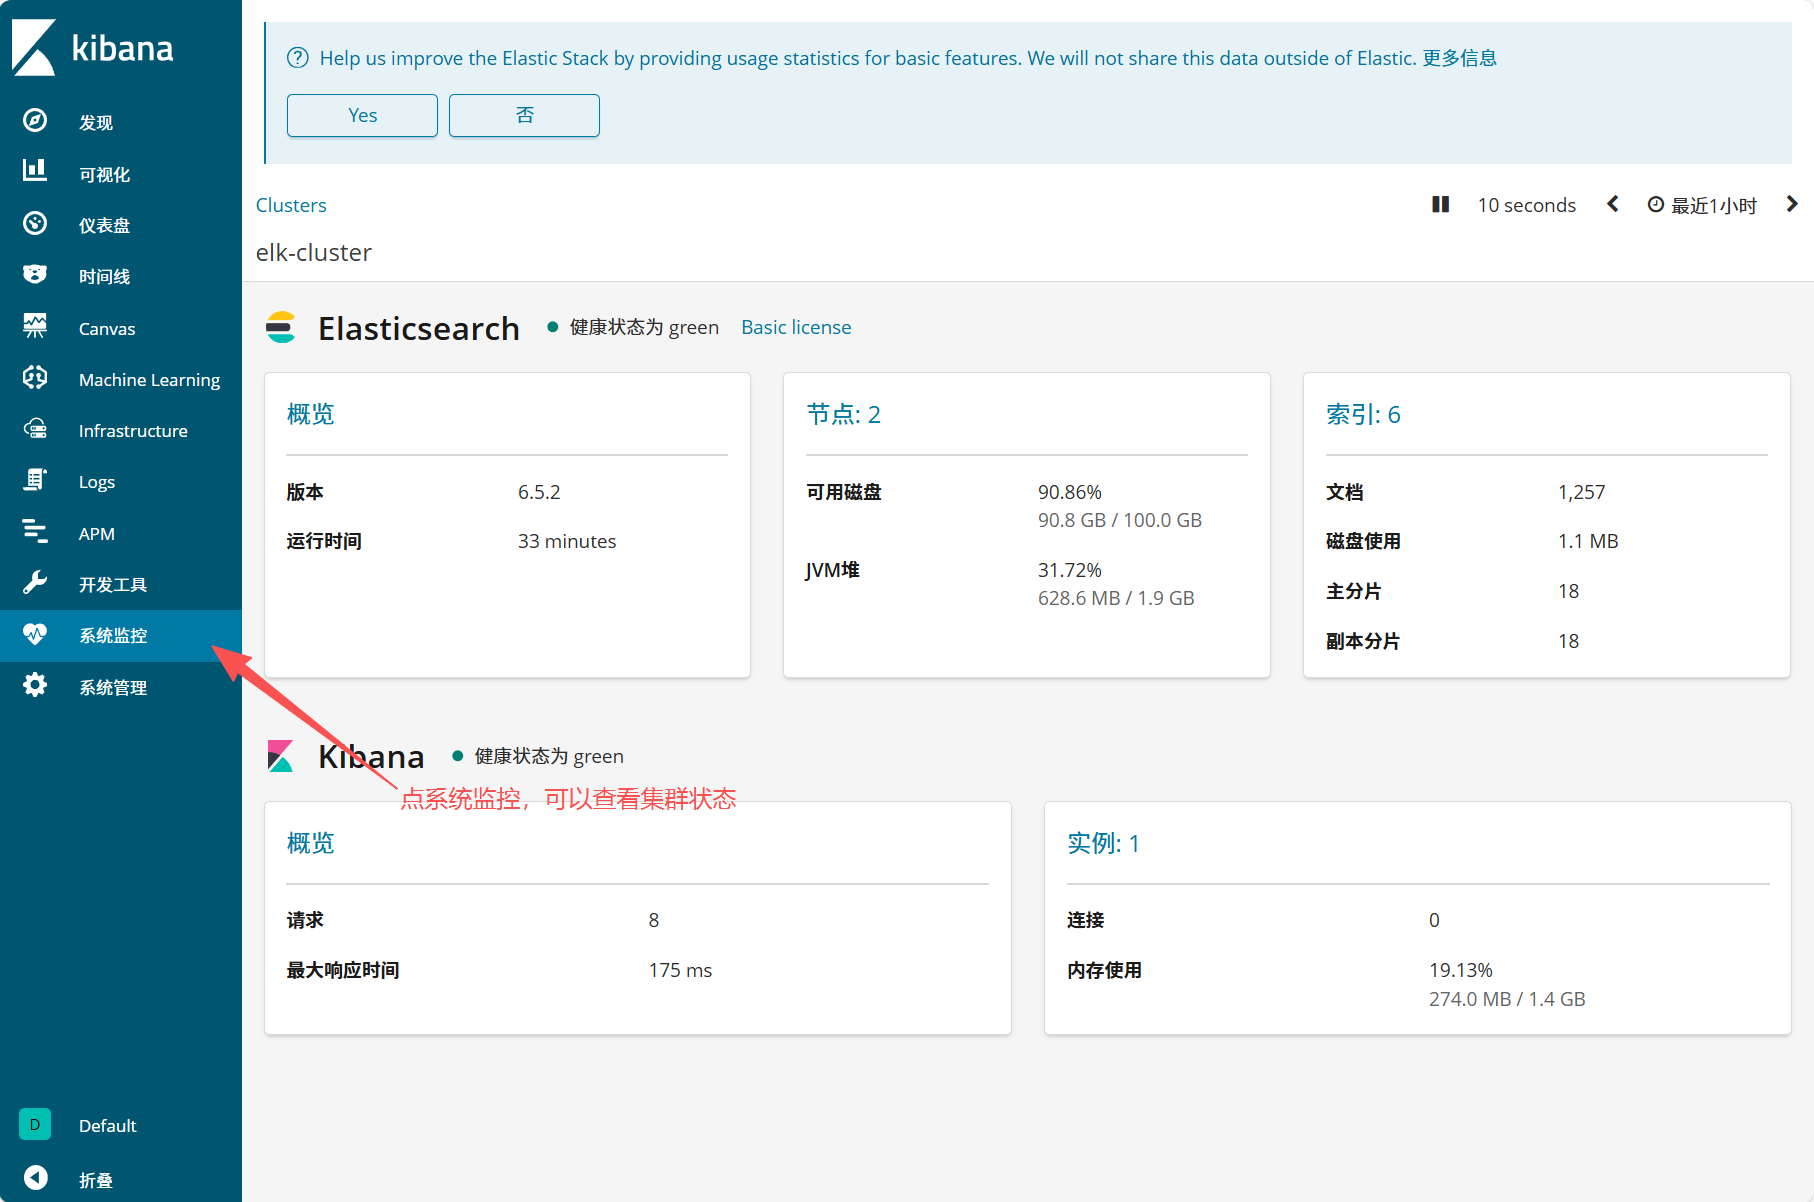Open the 实例: 1 link
The height and width of the screenshot is (1202, 1814).
[x=1103, y=843]
